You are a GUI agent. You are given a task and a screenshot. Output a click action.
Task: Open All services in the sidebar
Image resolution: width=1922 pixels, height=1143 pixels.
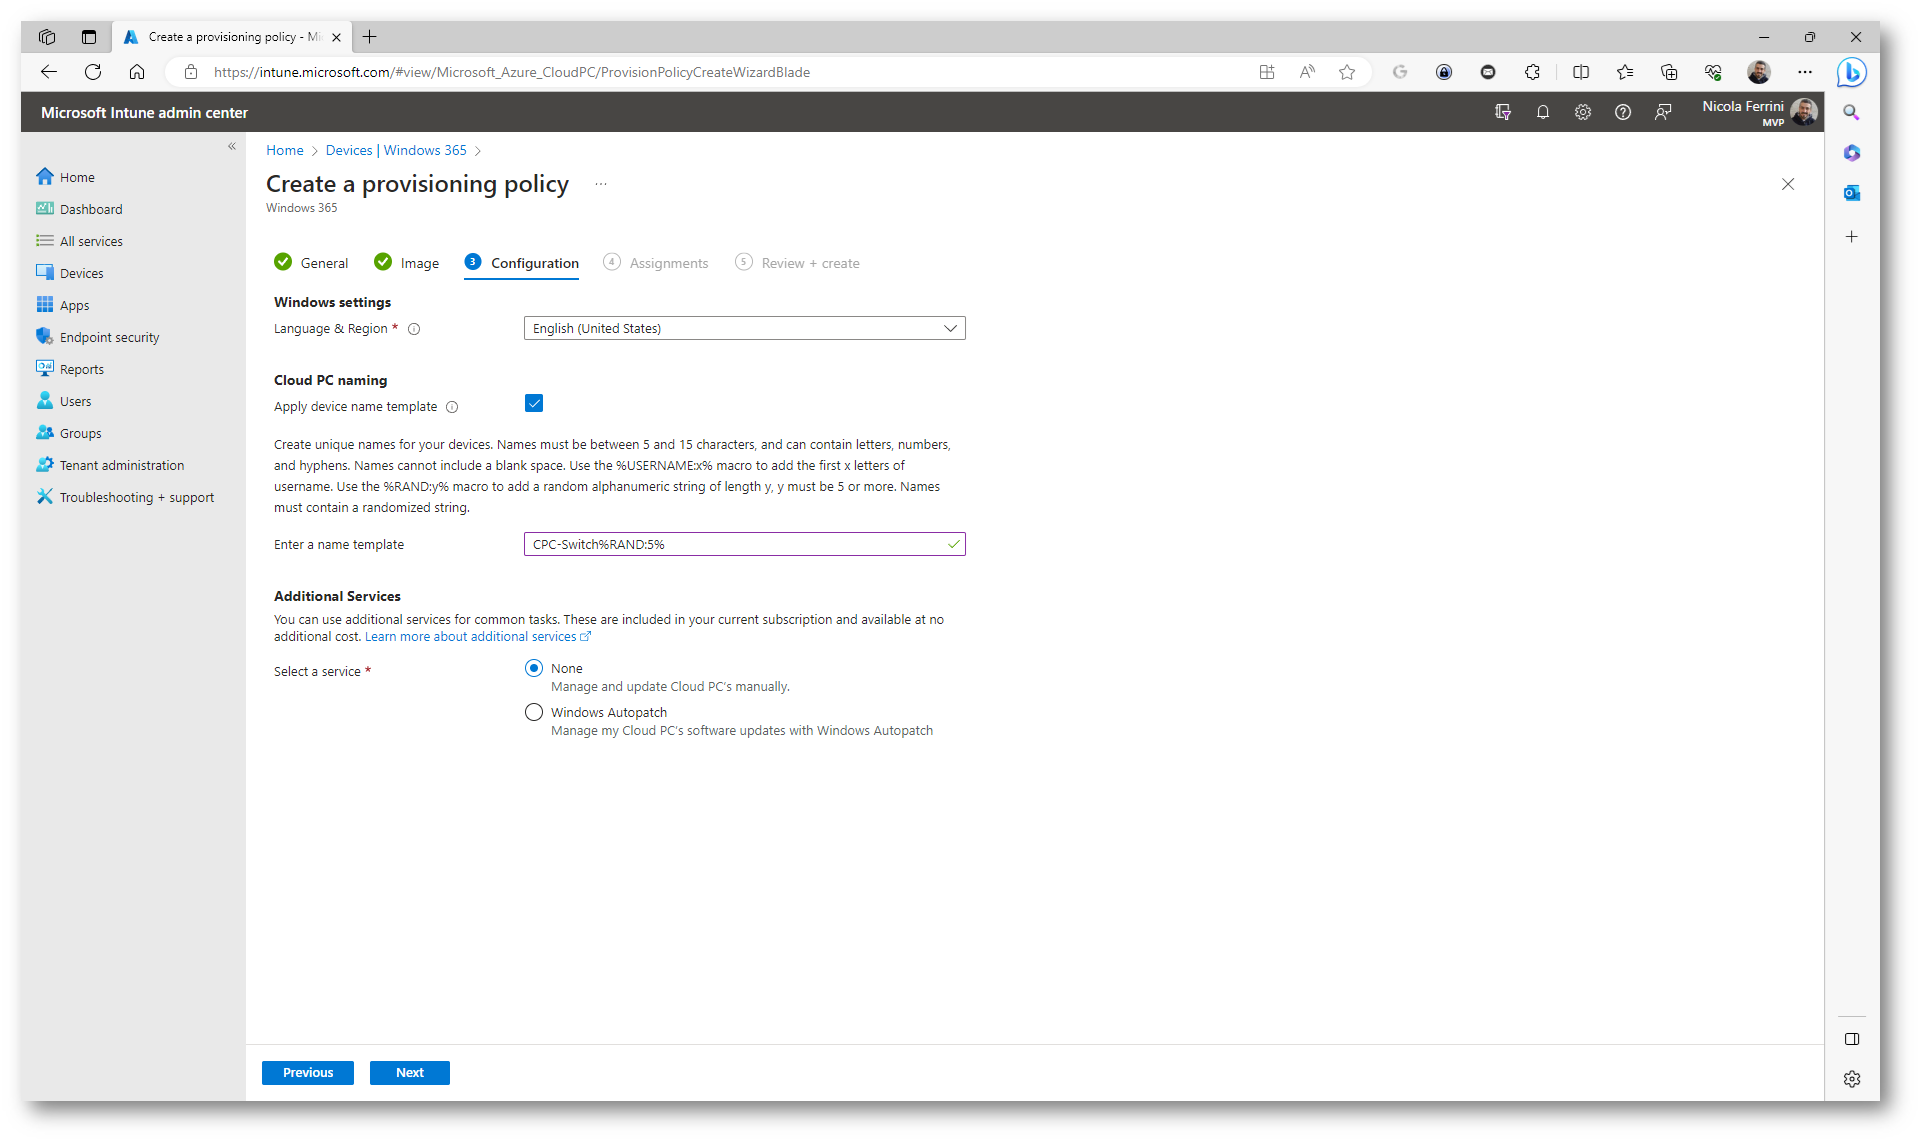79,241
